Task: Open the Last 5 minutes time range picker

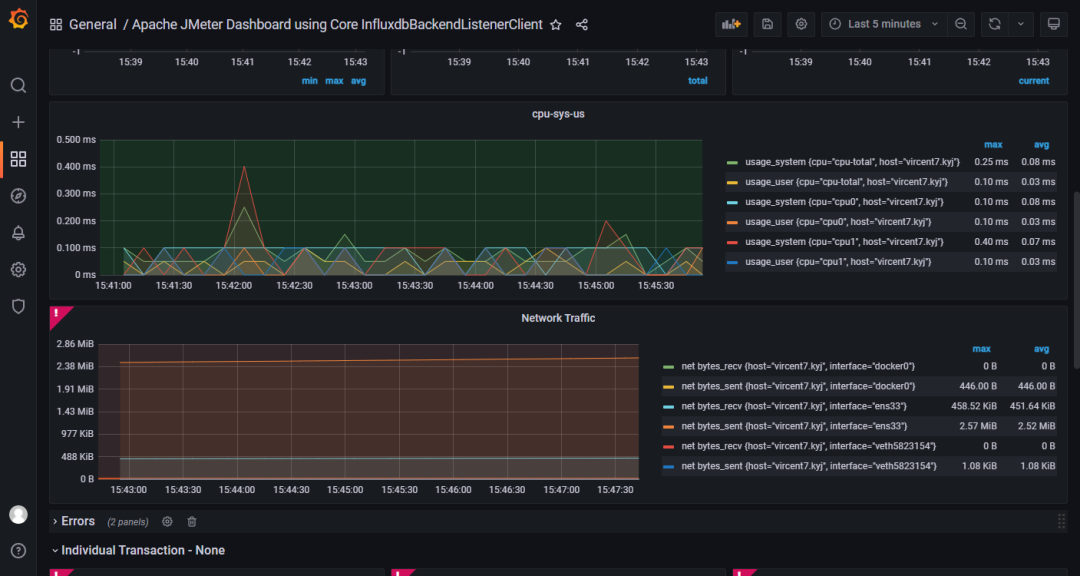Action: coord(881,23)
